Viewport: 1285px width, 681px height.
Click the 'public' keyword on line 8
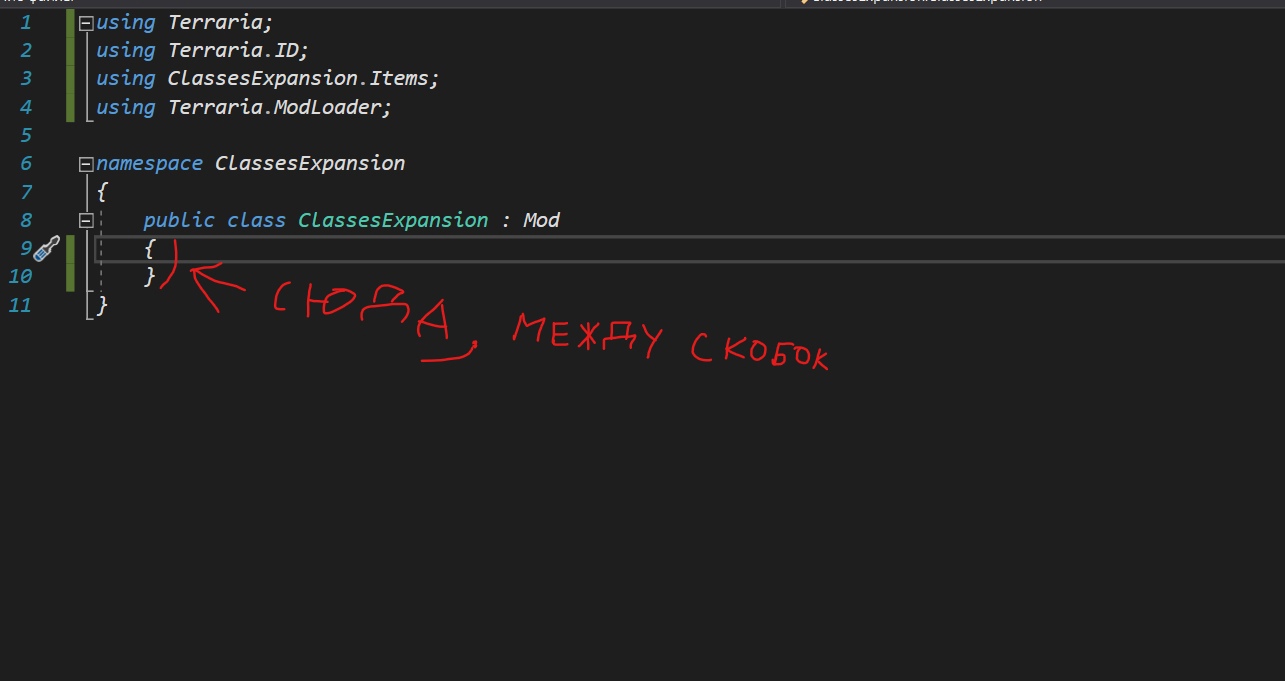pyautogui.click(x=179, y=220)
